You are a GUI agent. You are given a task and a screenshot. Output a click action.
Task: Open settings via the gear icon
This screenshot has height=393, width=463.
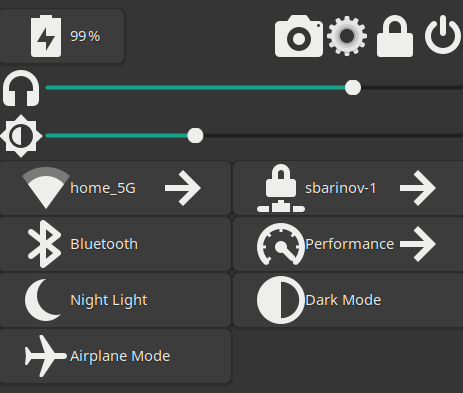pyautogui.click(x=347, y=36)
